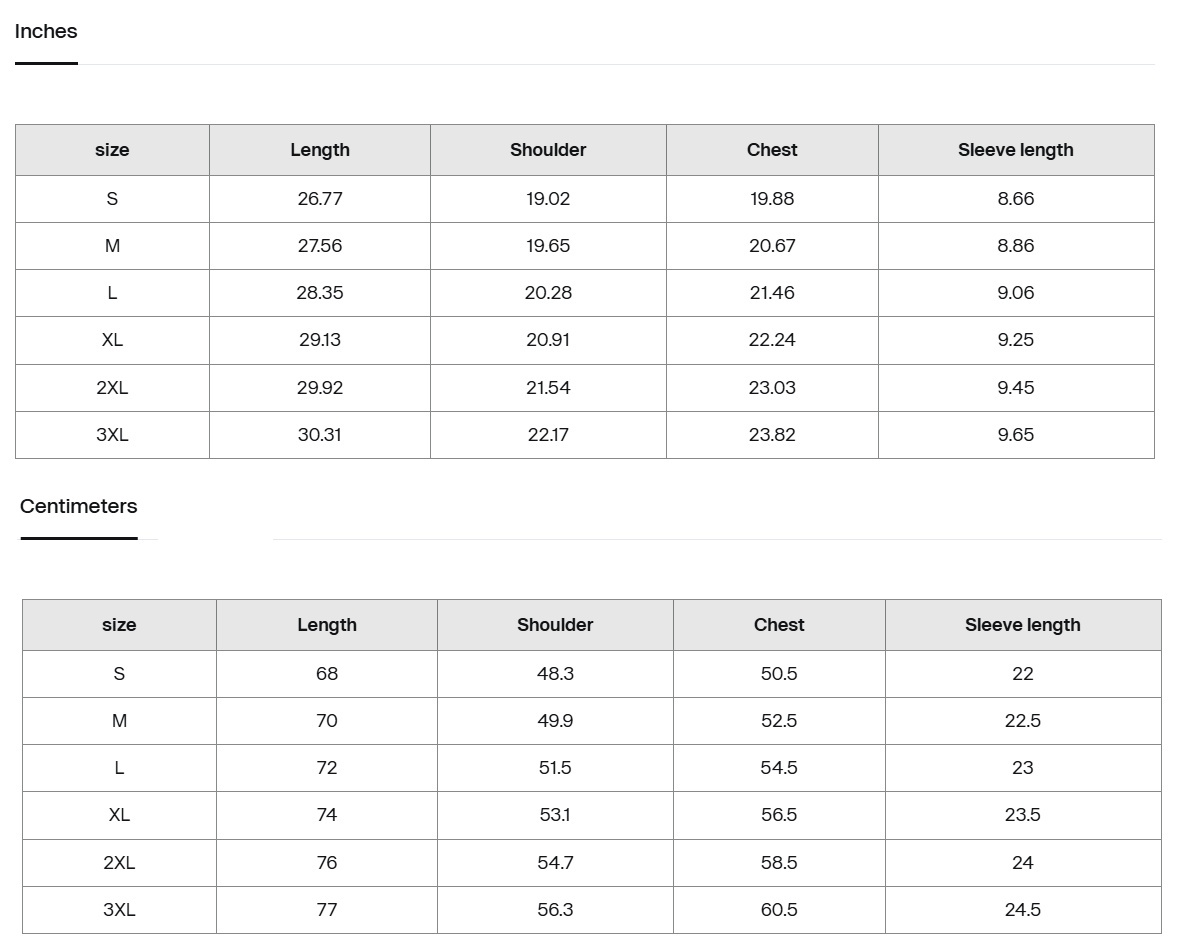Screen dimensions: 1182x941
Task: Select the 3XL row label in inches table
Action: pyautogui.click(x=112, y=435)
